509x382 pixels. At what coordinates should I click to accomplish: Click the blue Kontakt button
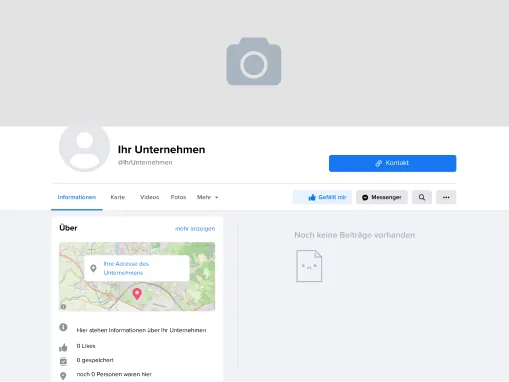click(392, 163)
